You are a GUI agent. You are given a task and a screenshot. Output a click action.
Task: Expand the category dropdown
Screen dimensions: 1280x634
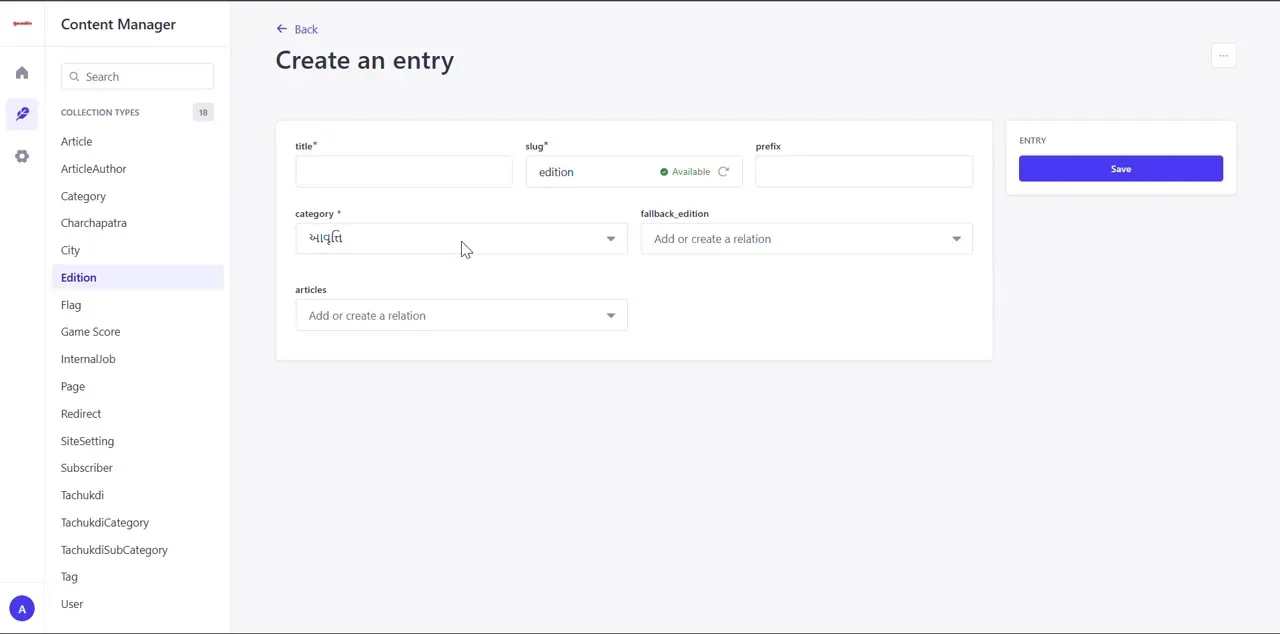[x=461, y=239]
